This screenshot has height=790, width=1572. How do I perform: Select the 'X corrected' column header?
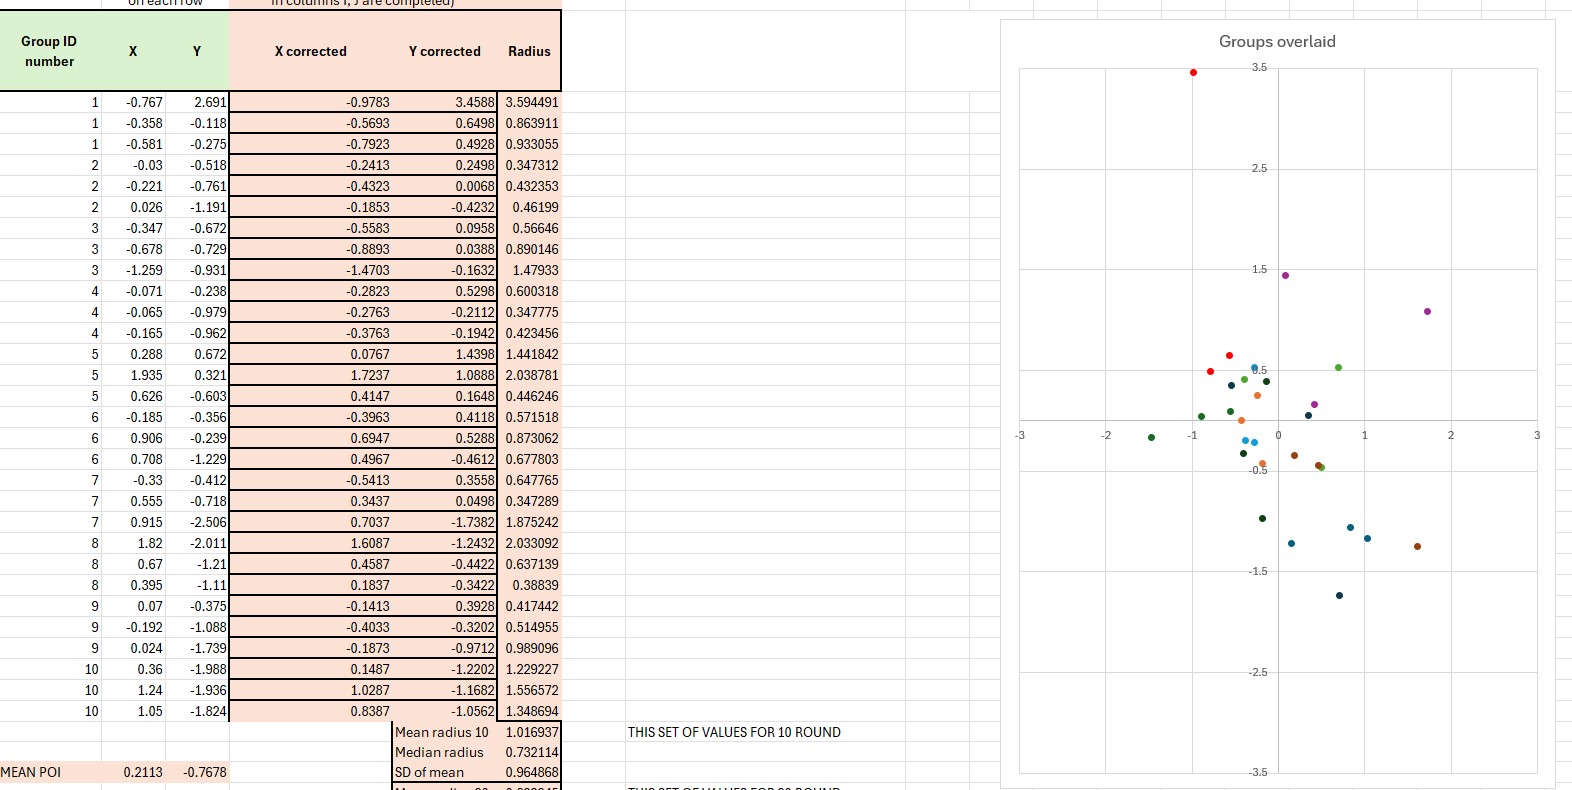tap(311, 51)
